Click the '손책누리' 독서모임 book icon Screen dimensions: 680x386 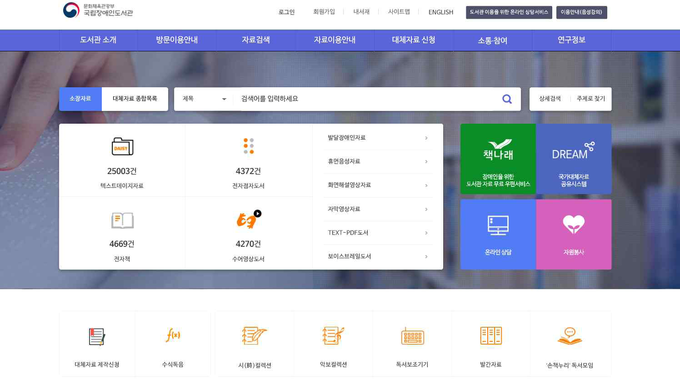point(570,336)
